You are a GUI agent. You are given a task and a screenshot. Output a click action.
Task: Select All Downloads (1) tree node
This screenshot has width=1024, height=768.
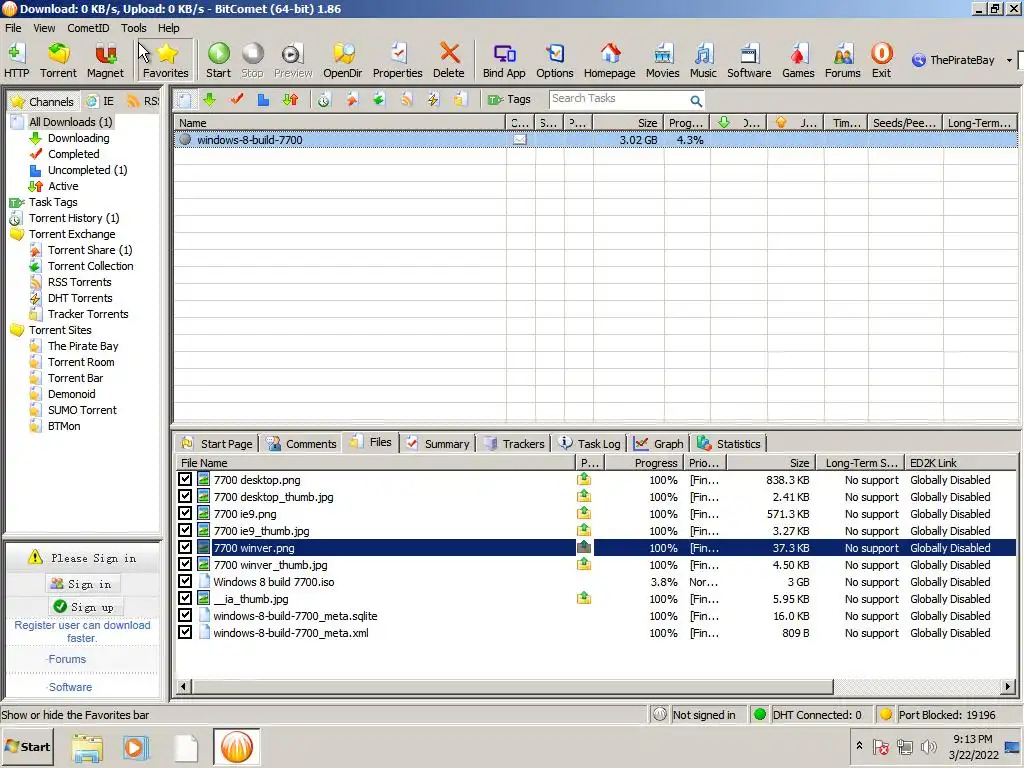(71, 121)
